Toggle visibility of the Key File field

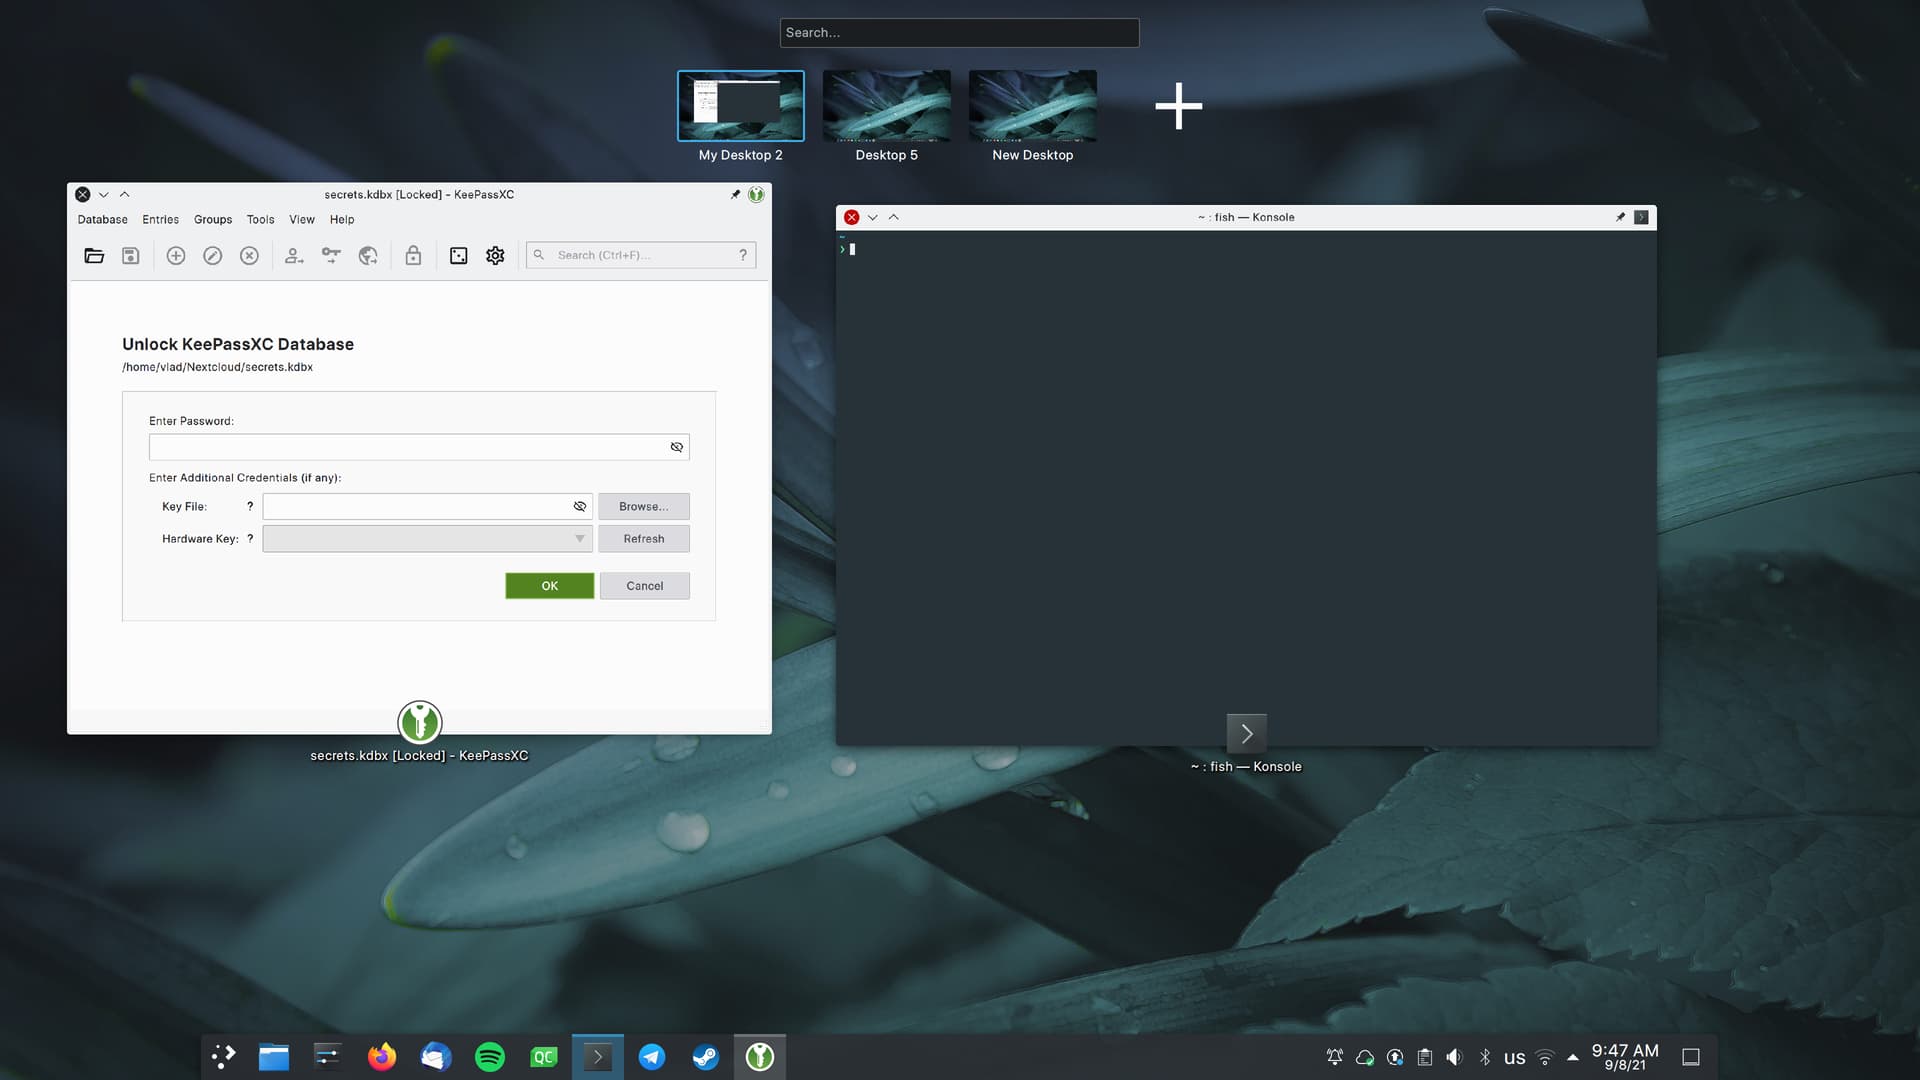(x=580, y=506)
